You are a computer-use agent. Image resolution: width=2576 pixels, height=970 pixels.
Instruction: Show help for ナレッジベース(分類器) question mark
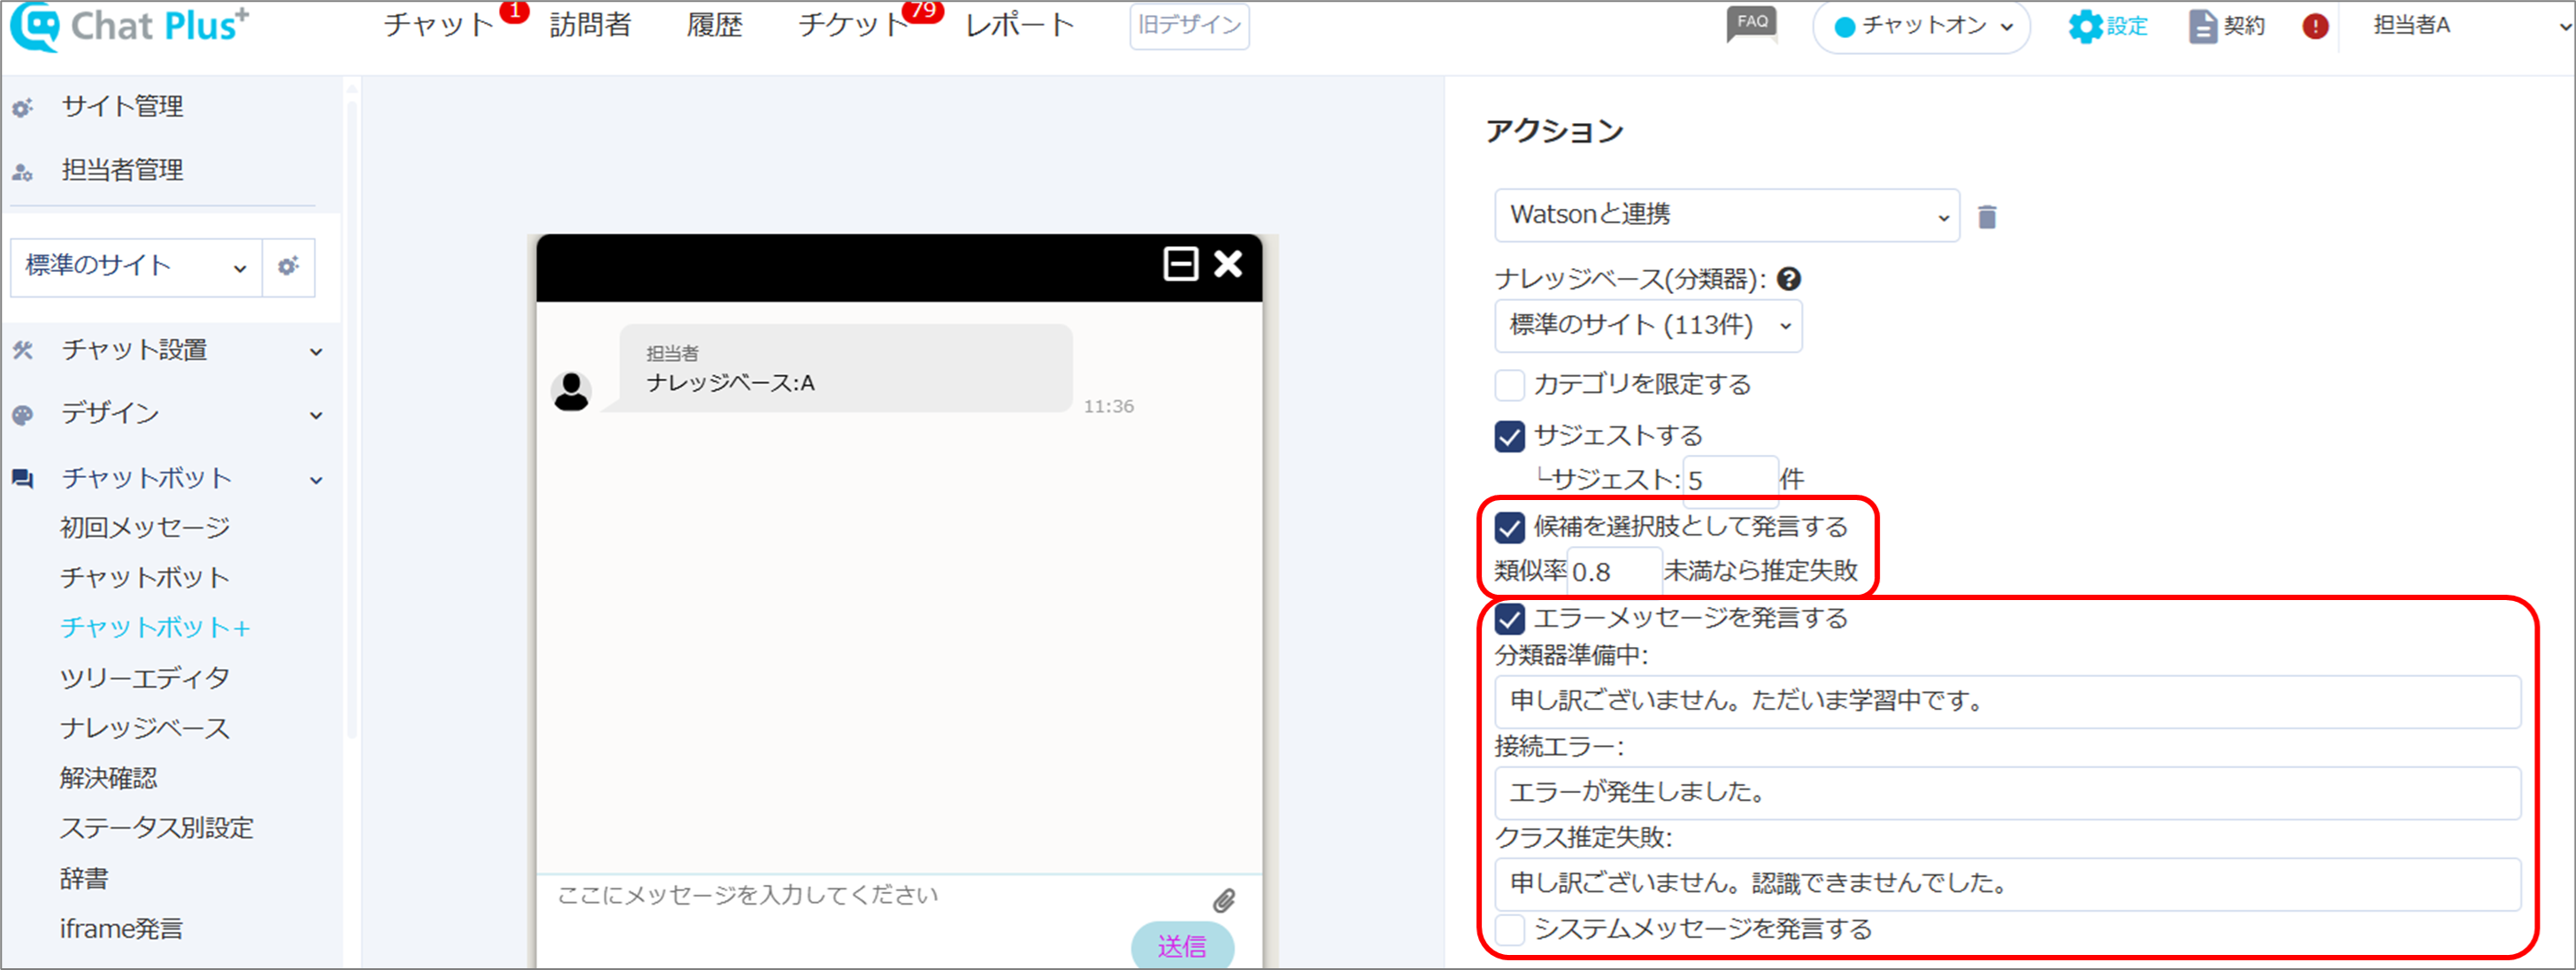pyautogui.click(x=1789, y=279)
